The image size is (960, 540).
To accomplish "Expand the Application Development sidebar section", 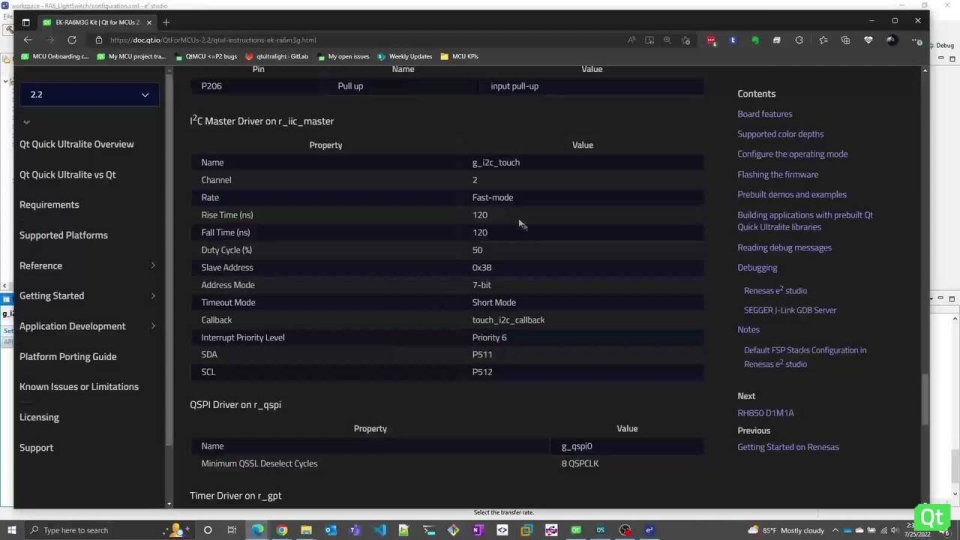I will pyautogui.click(x=153, y=326).
